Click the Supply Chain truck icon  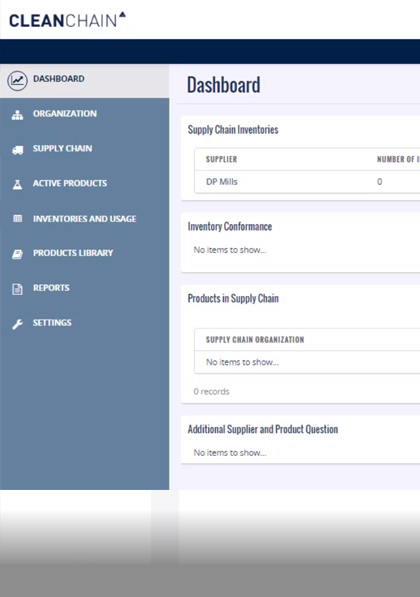pyautogui.click(x=18, y=150)
